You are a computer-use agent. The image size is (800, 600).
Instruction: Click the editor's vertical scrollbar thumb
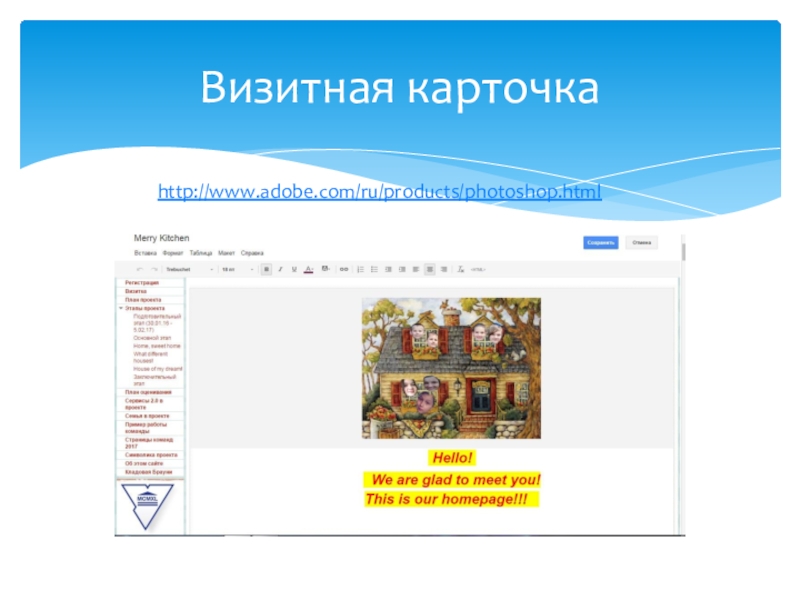(x=684, y=252)
